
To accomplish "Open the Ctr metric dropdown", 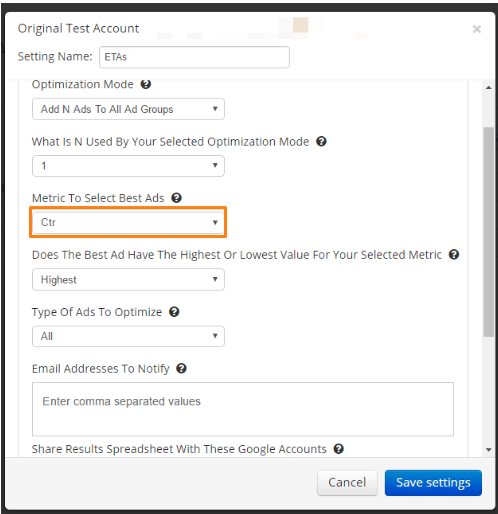I will 128,222.
